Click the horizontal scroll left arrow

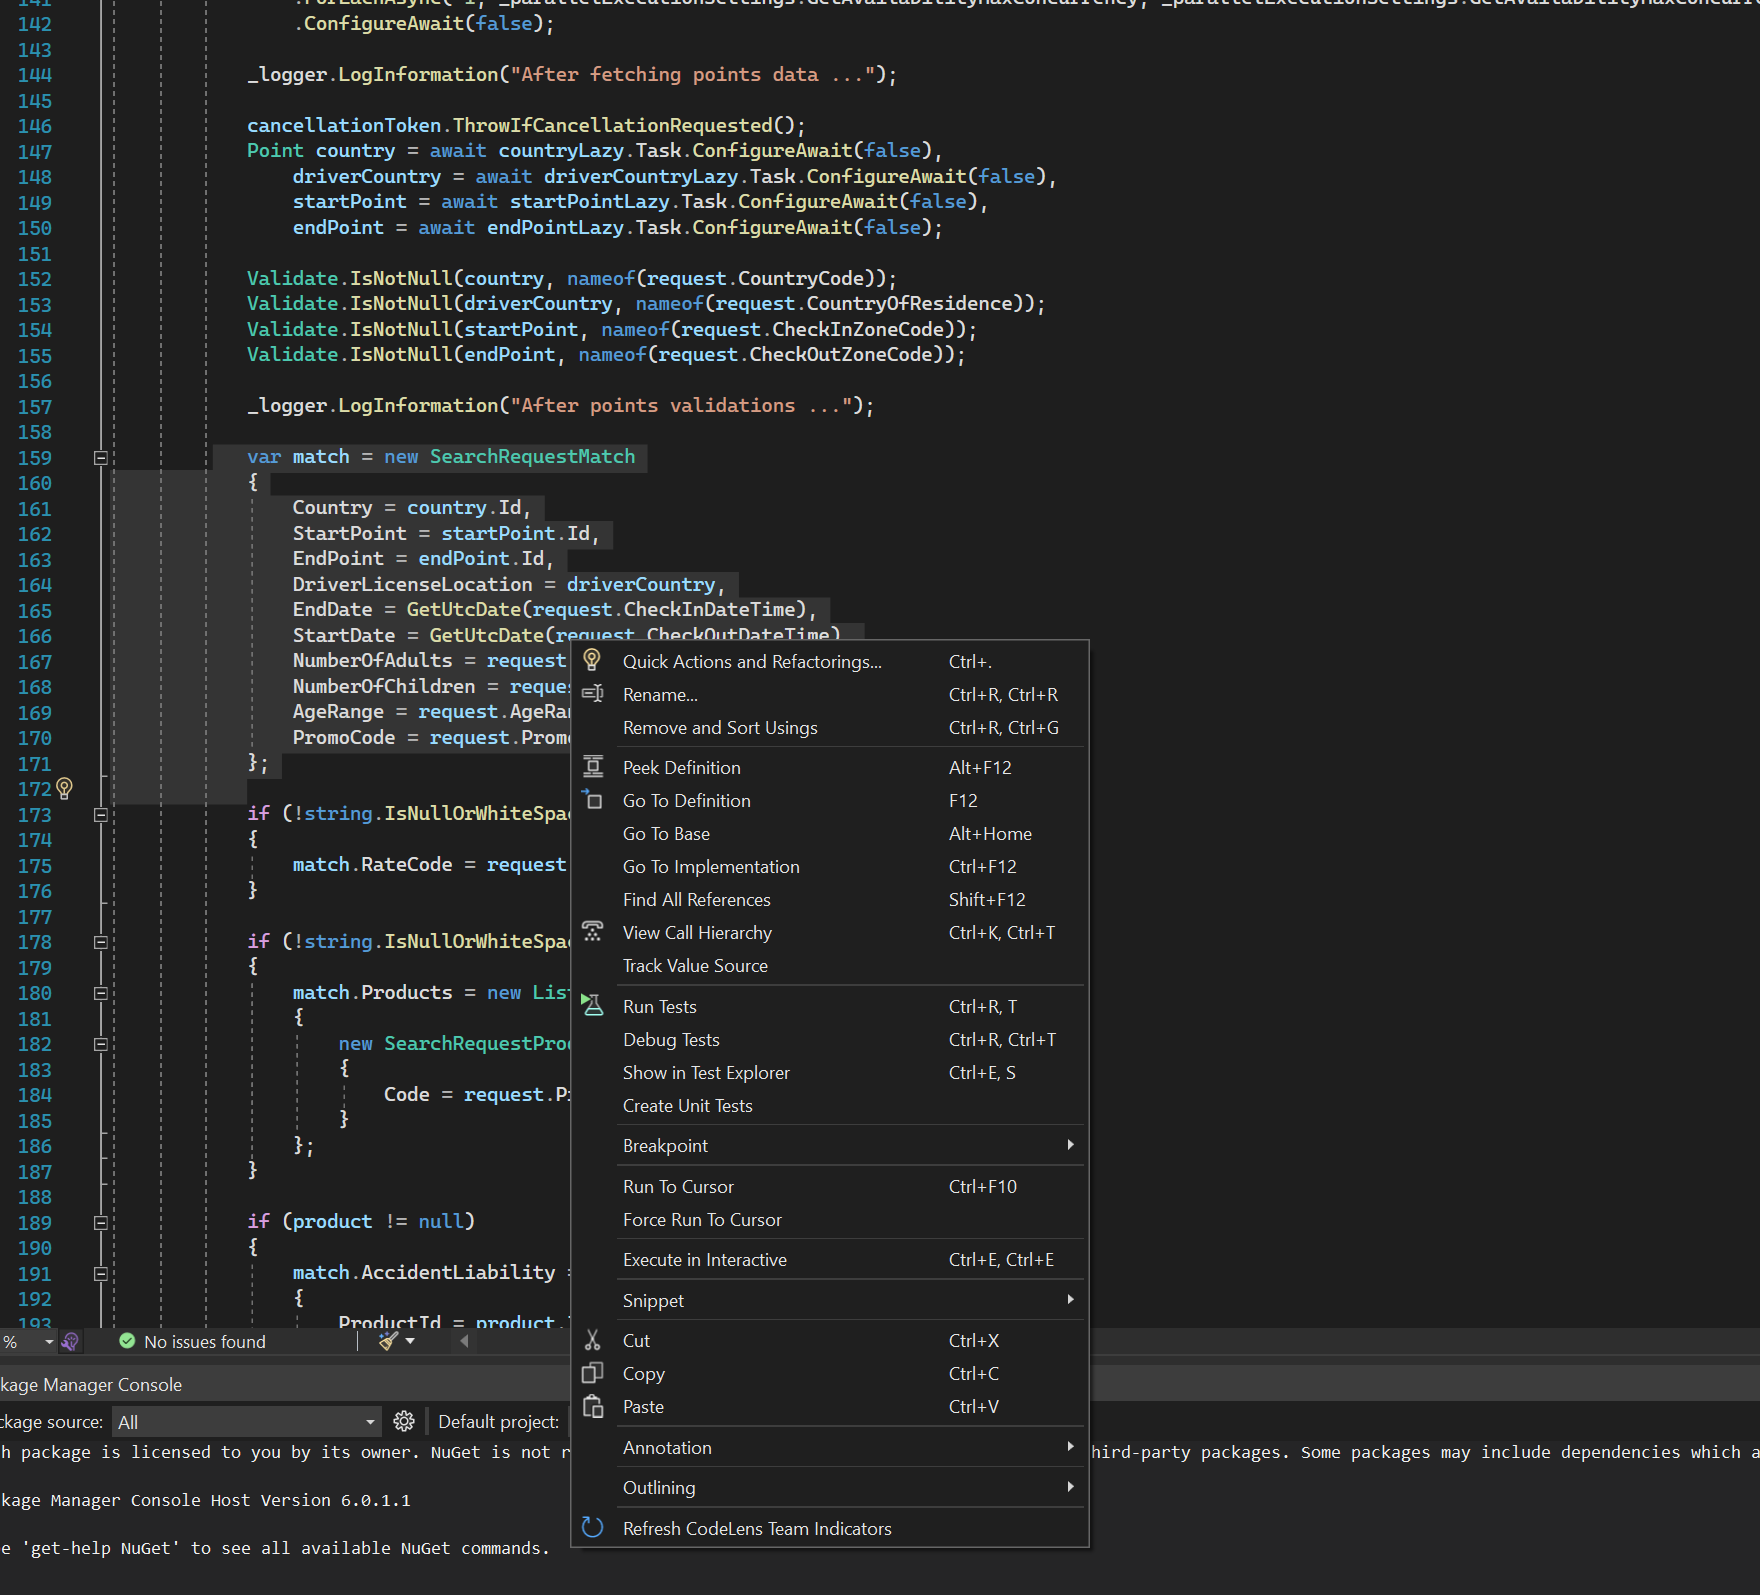pos(464,1341)
